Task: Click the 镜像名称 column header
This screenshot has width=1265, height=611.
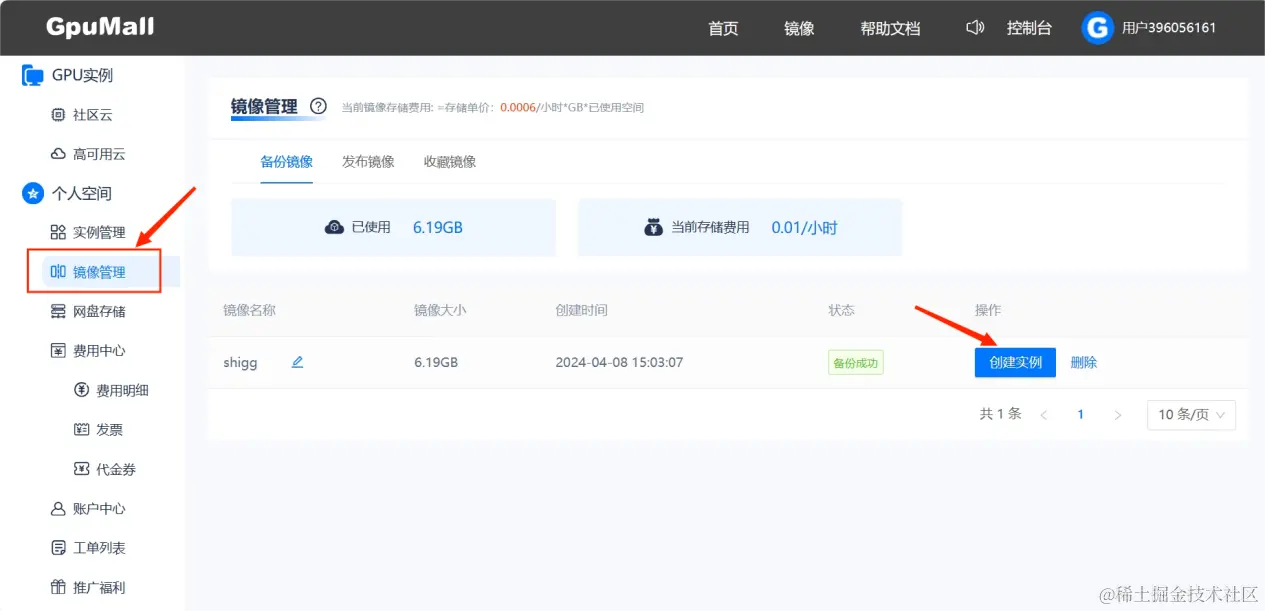Action: click(249, 310)
